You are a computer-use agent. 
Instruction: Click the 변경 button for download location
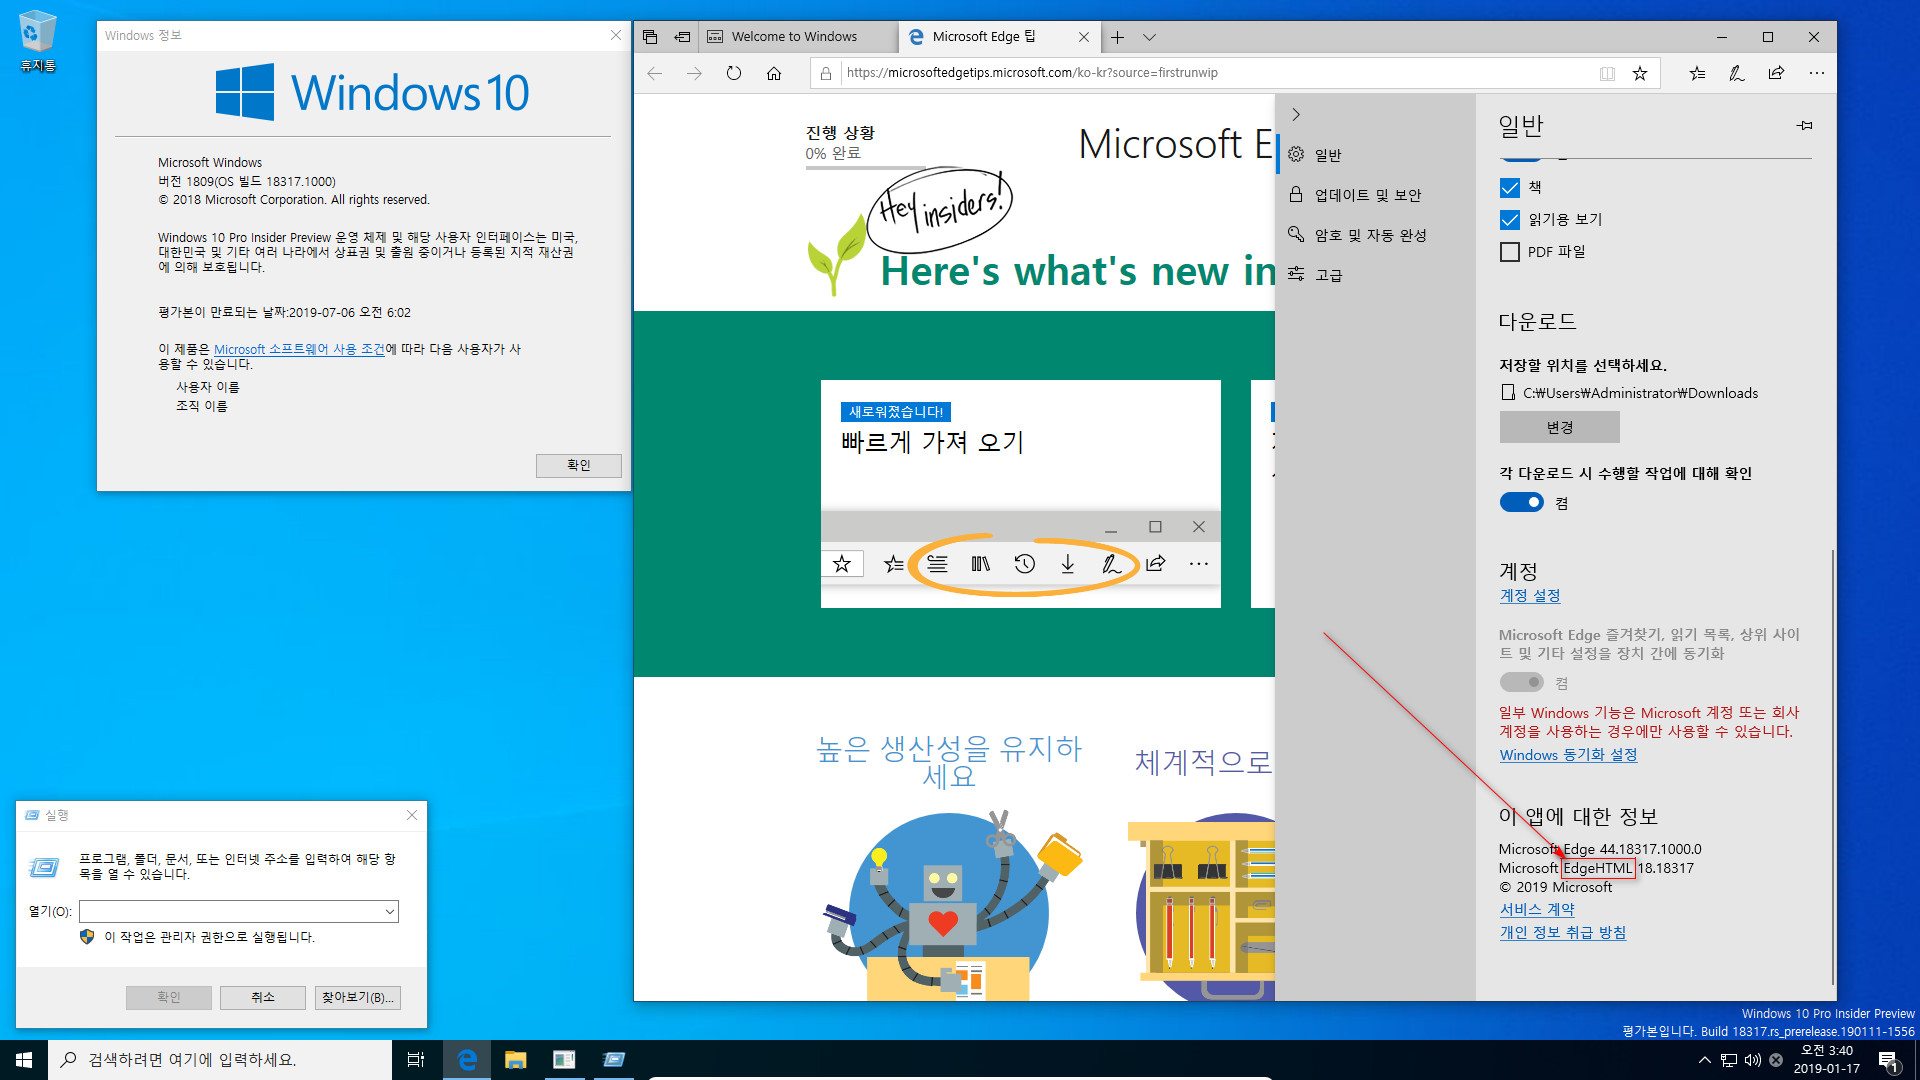click(1559, 426)
